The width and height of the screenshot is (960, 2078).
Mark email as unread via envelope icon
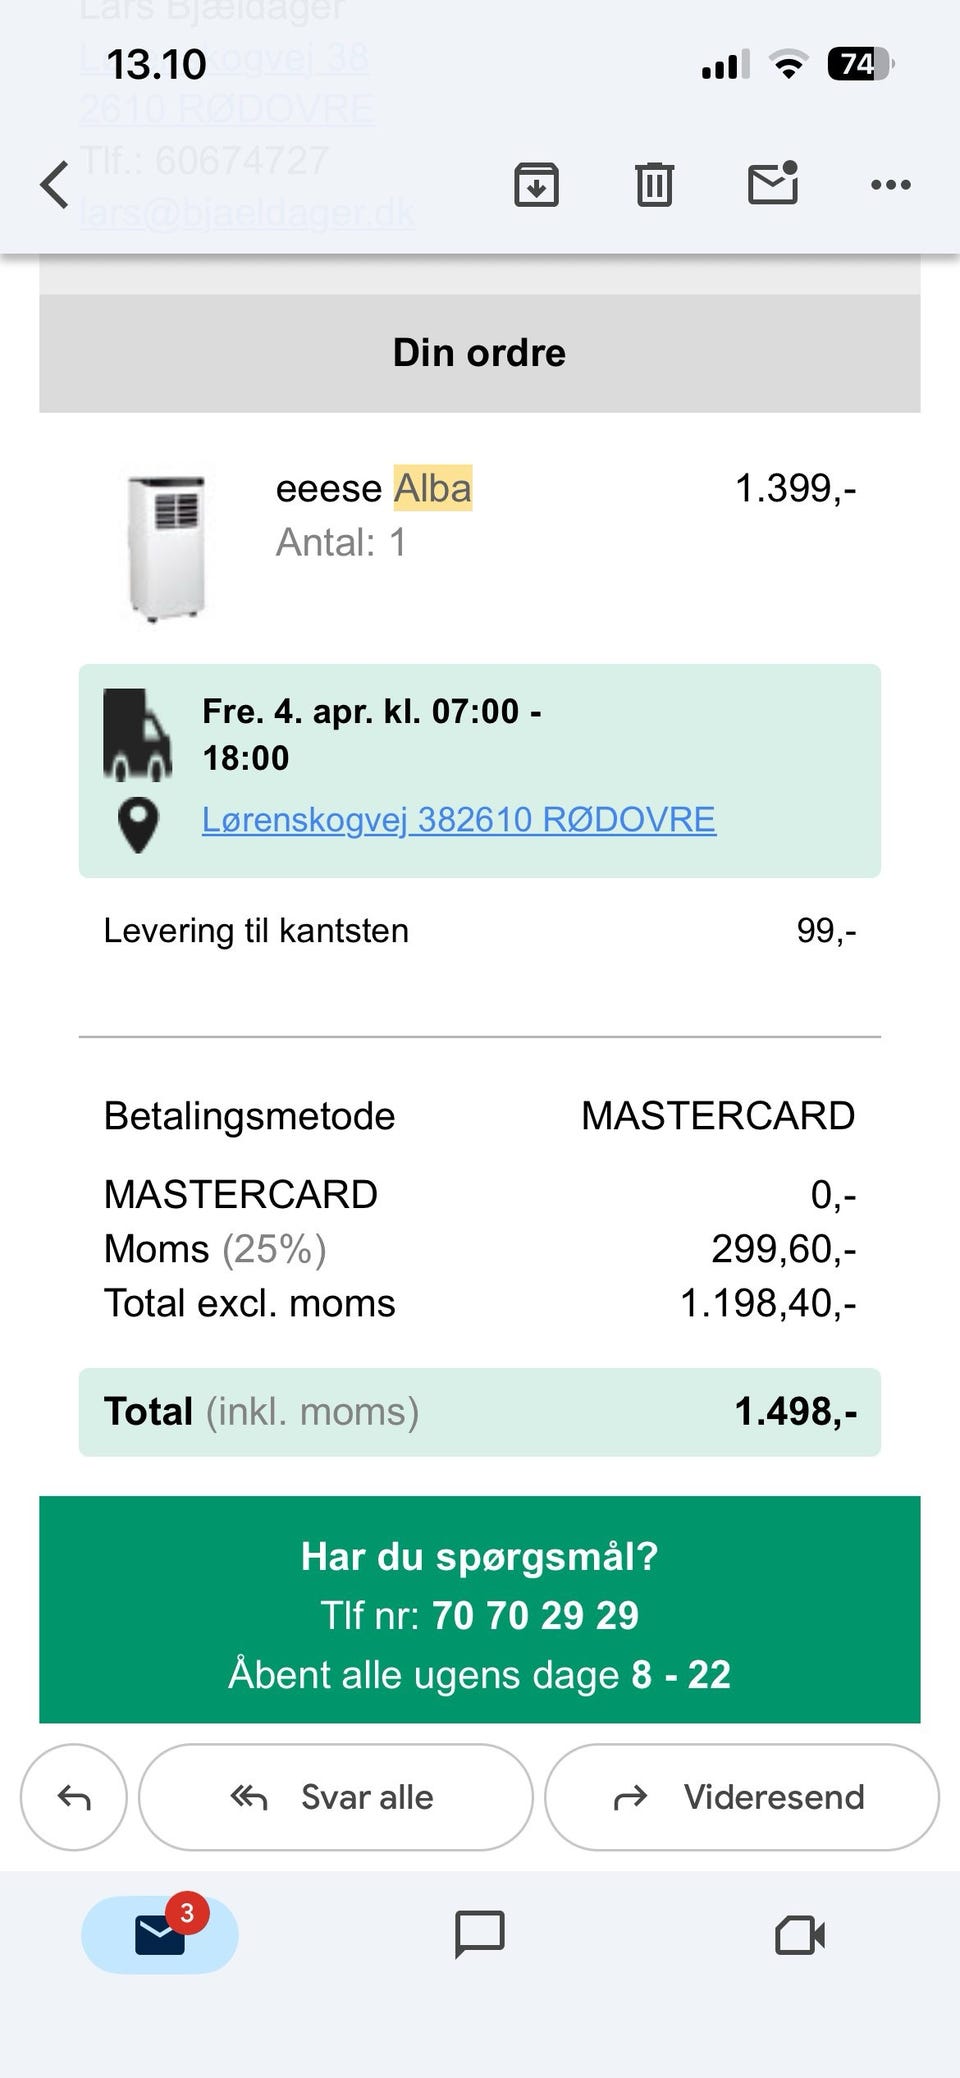point(773,184)
